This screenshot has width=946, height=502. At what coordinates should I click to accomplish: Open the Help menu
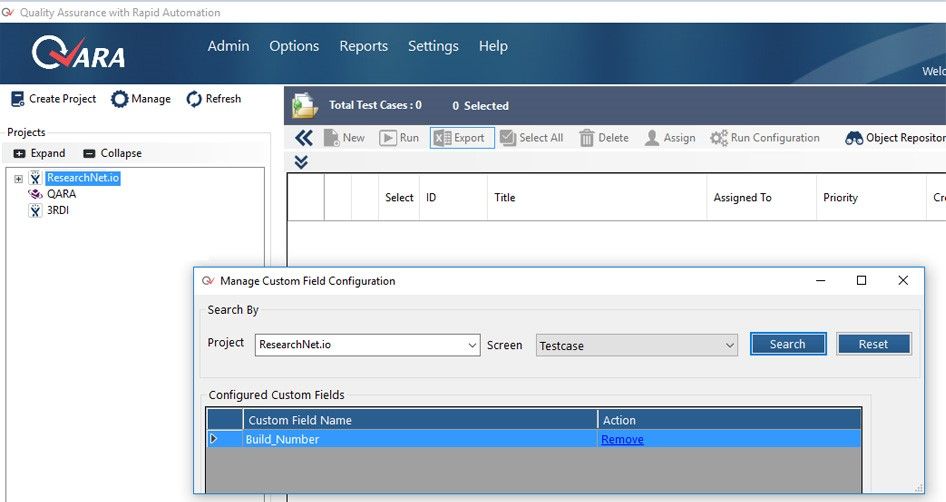[493, 46]
